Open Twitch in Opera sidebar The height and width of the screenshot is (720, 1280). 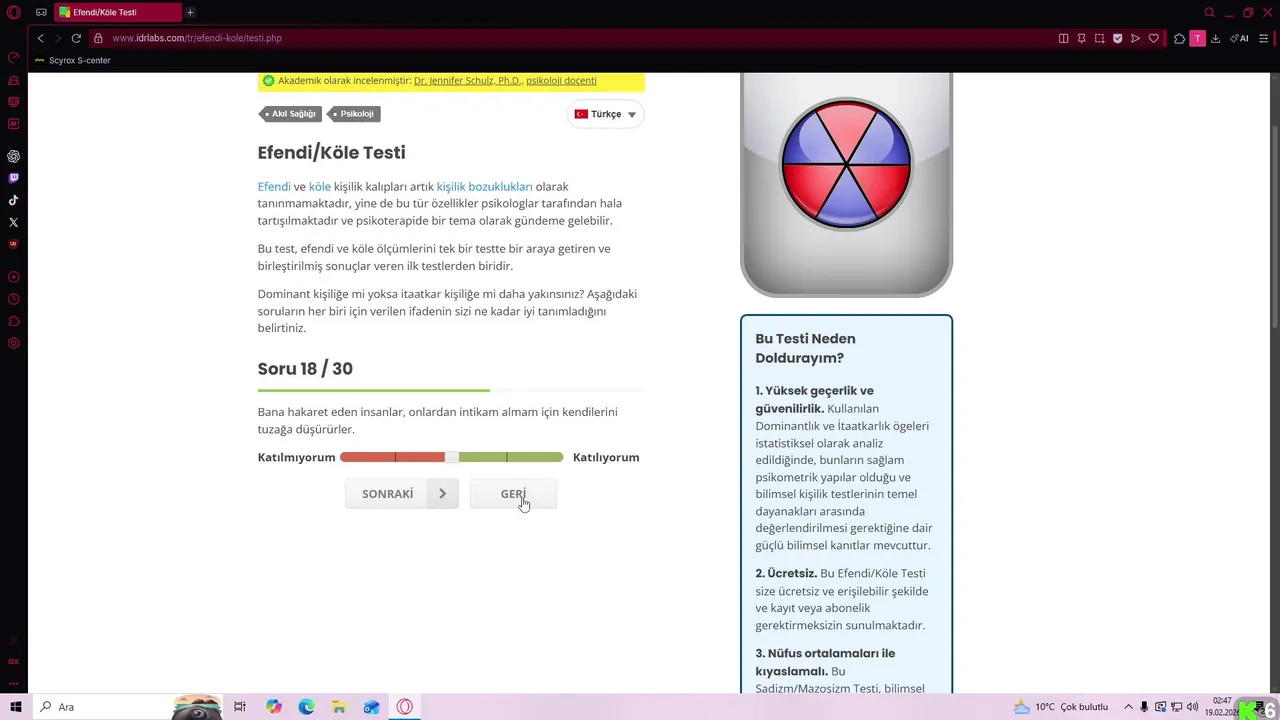pyautogui.click(x=13, y=178)
